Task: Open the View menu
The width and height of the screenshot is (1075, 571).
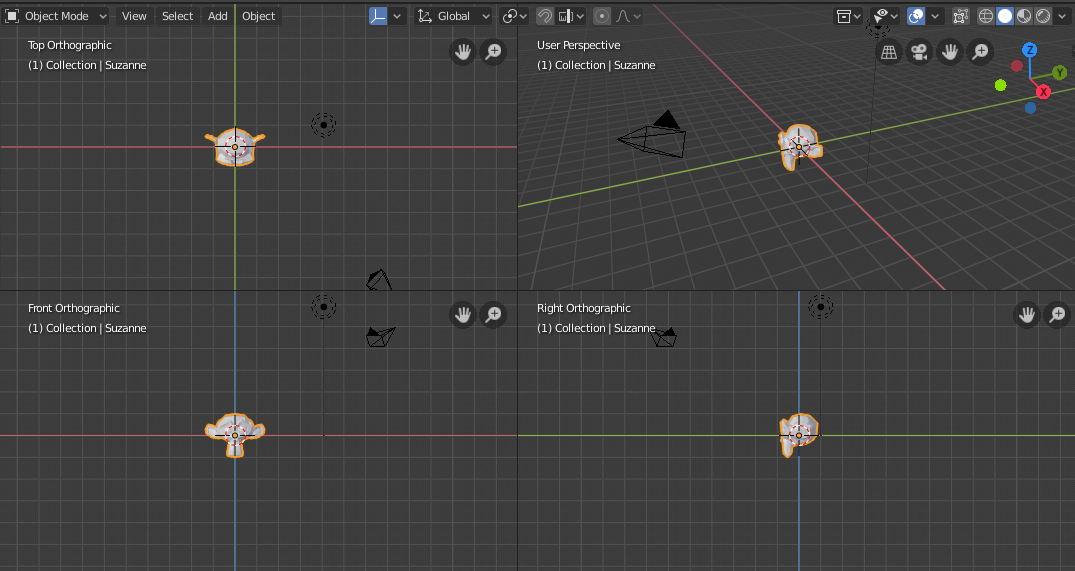Action: (134, 16)
